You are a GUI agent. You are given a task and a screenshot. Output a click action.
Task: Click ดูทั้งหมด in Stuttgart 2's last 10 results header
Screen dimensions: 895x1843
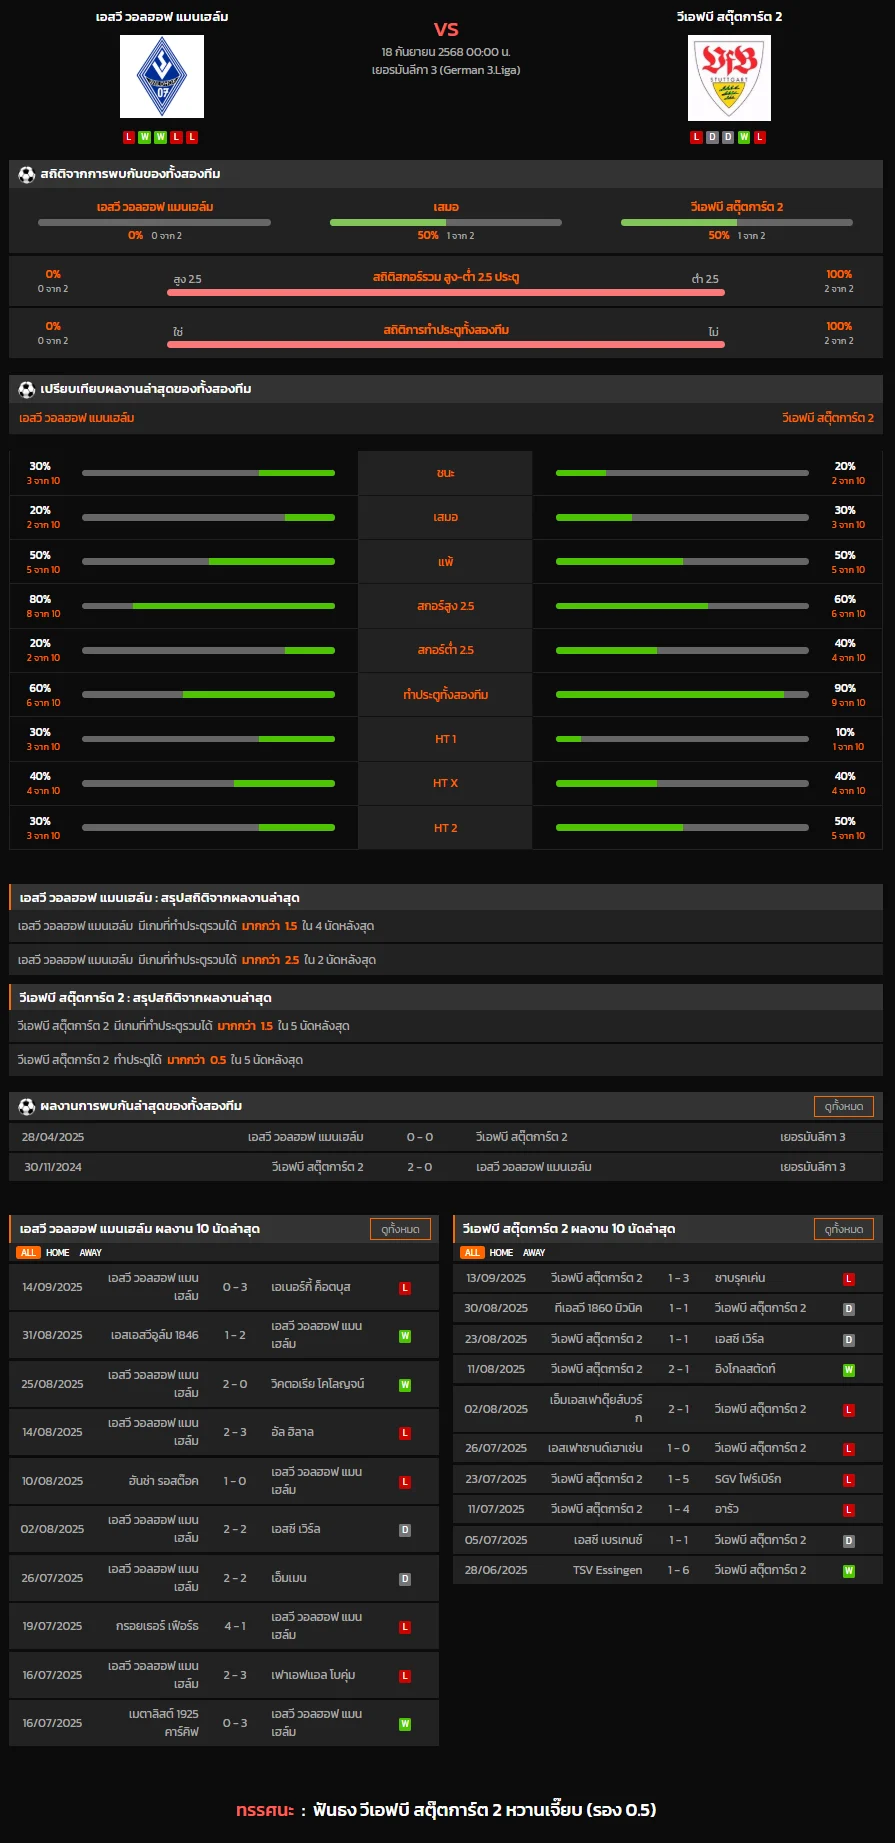tap(844, 1229)
